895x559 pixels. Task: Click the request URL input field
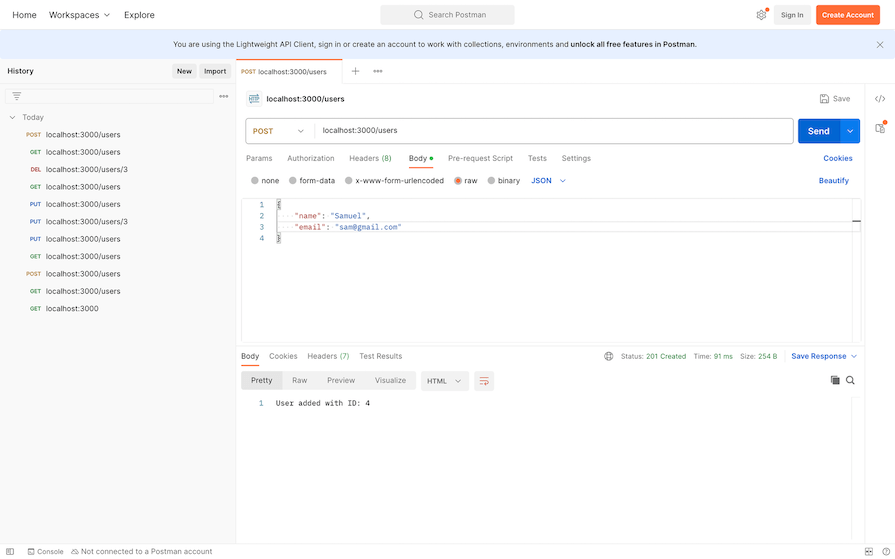(550, 131)
